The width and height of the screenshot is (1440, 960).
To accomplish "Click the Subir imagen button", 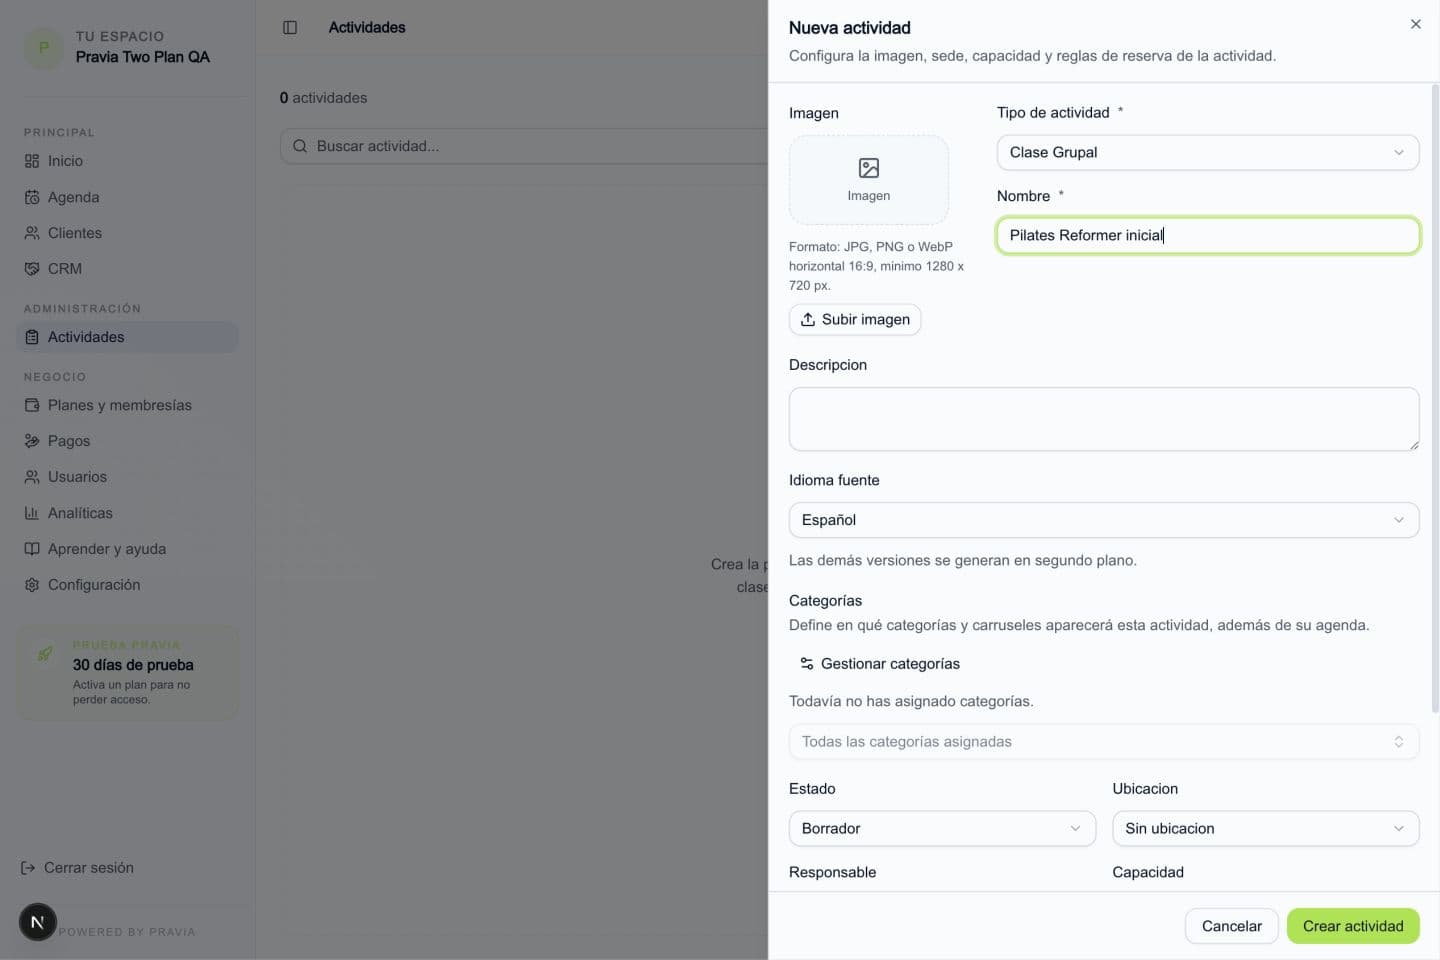I will coord(855,319).
